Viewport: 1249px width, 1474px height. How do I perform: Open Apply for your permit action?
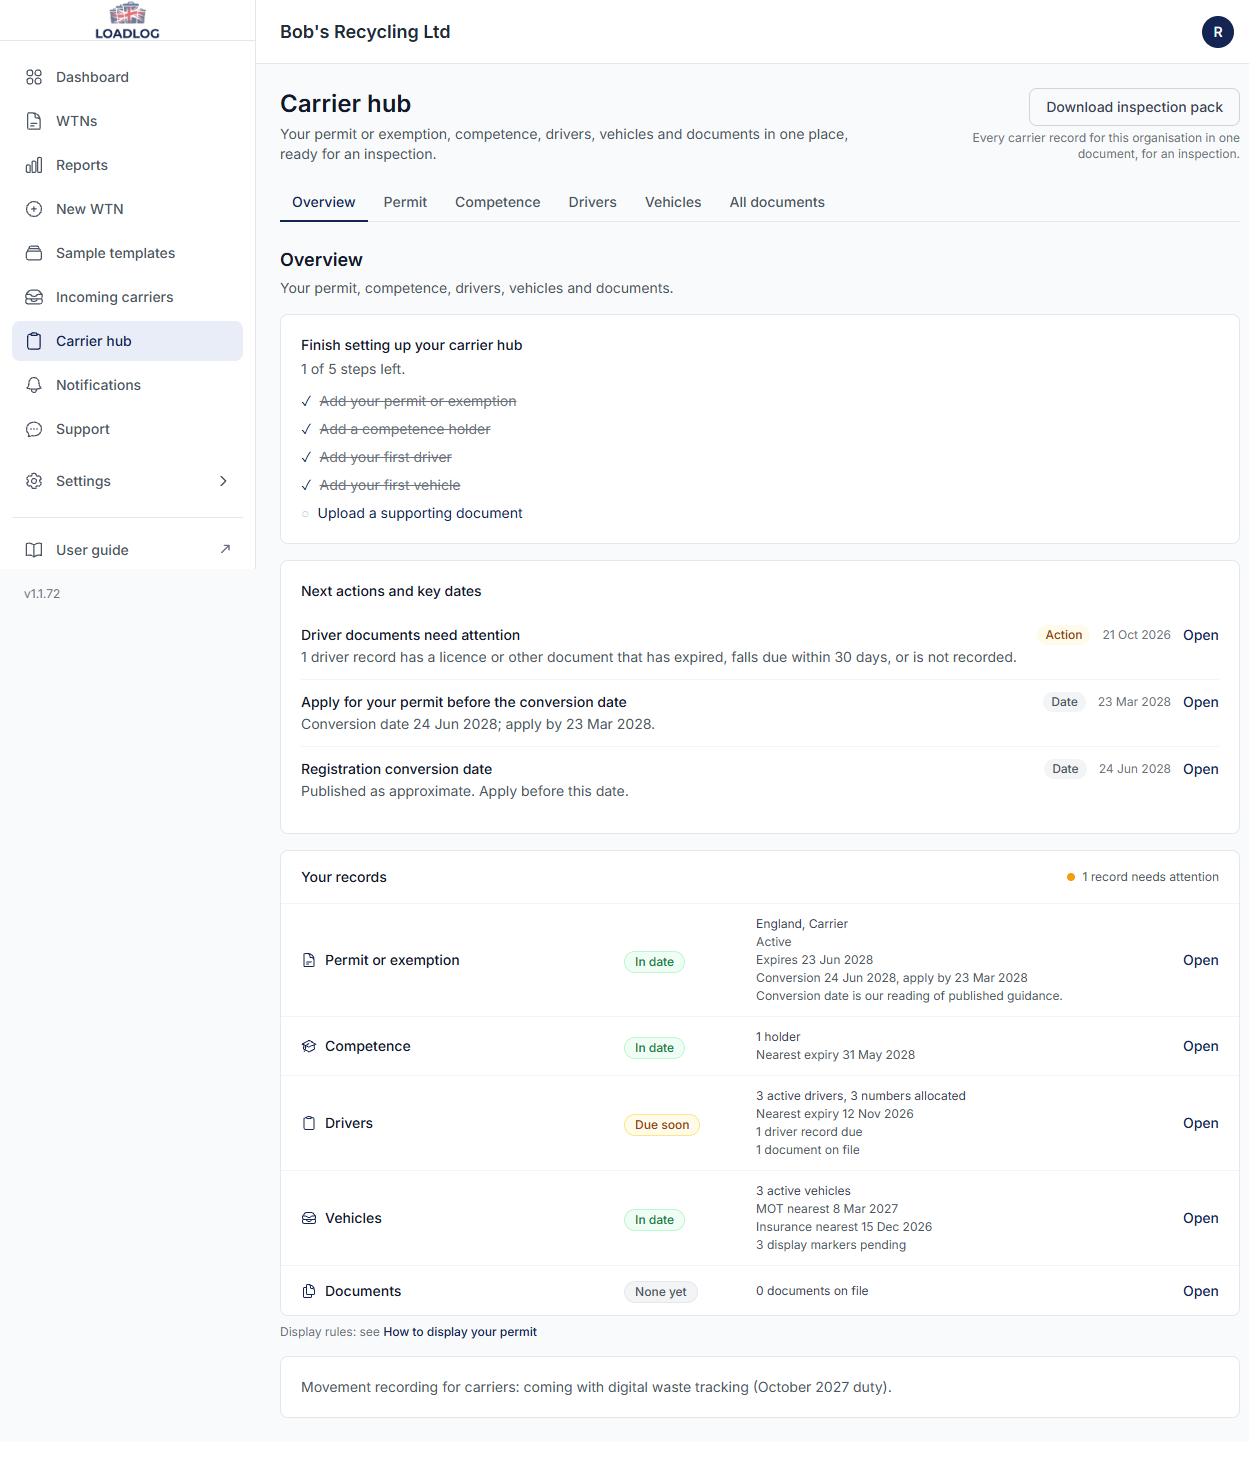[x=1200, y=702]
